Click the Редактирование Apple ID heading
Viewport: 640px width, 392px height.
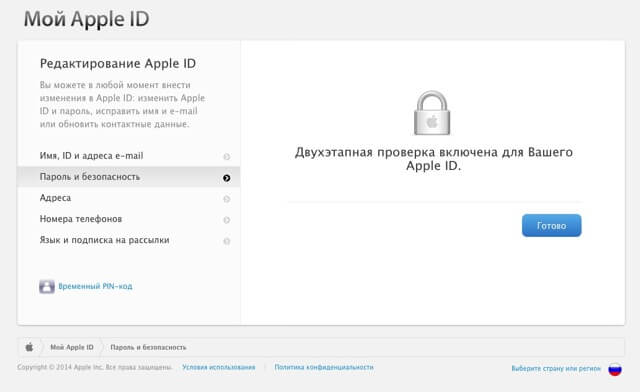[x=118, y=64]
